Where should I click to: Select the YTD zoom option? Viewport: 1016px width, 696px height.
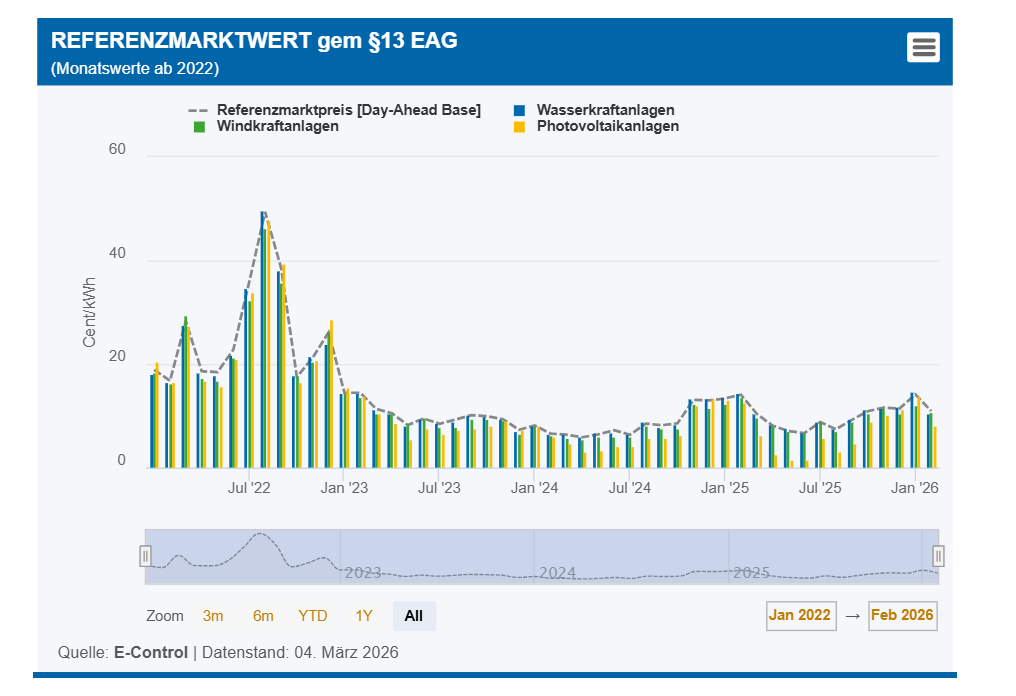tap(313, 616)
